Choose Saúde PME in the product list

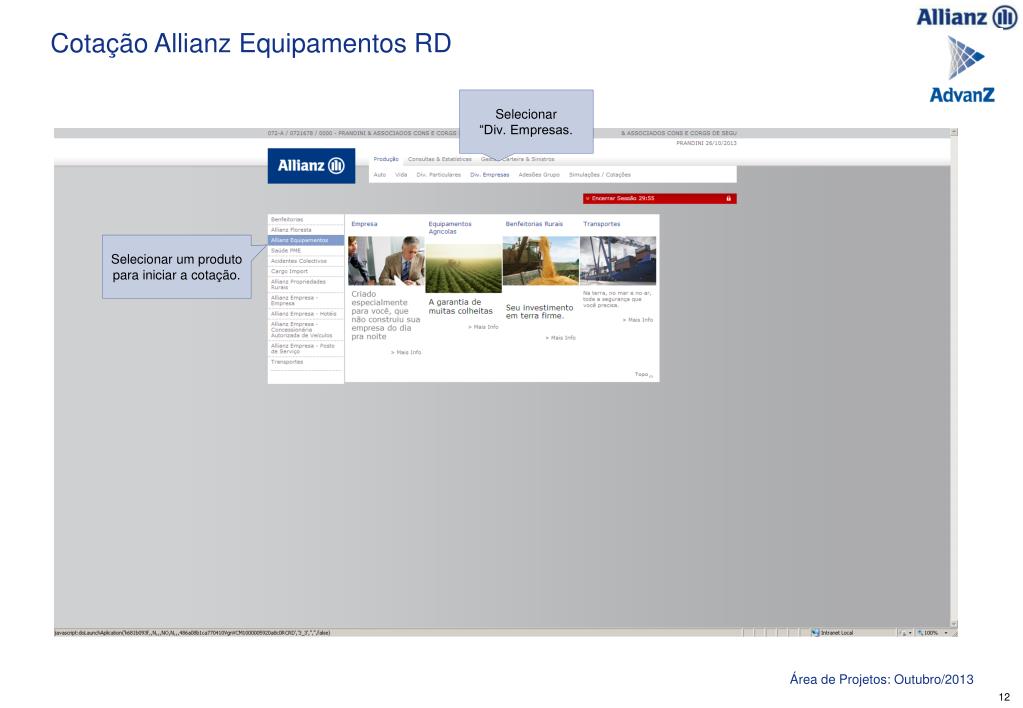coord(306,251)
